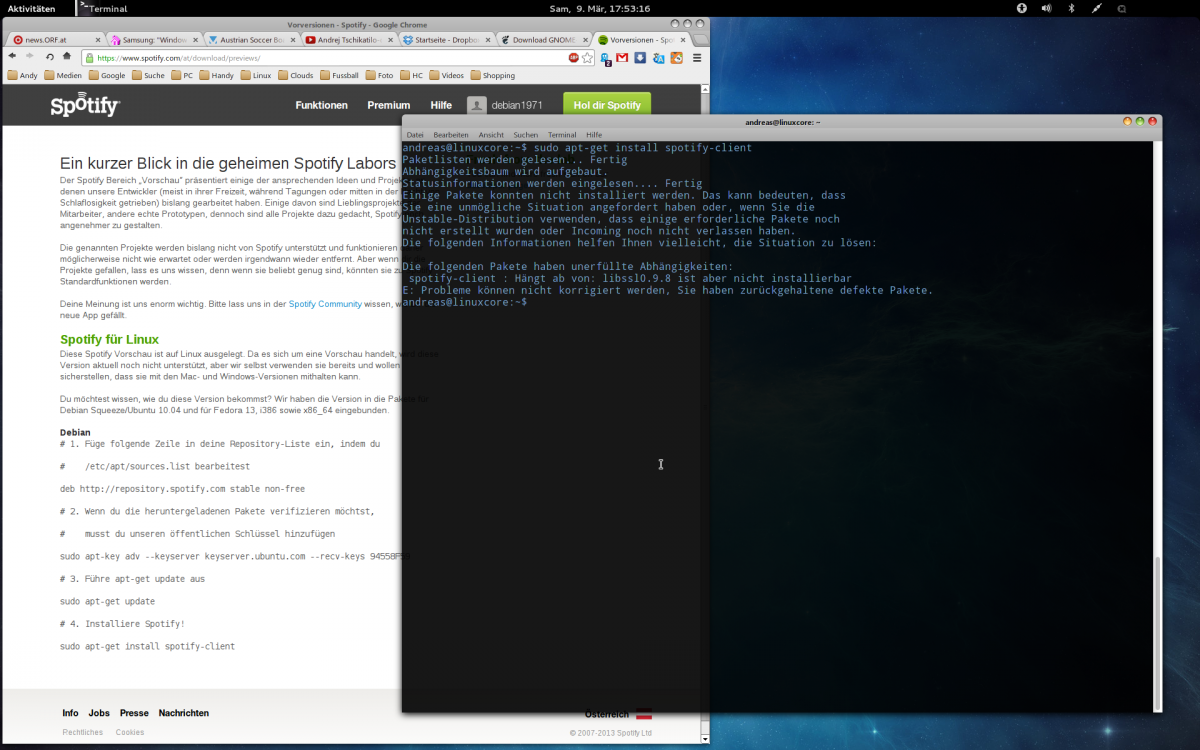Open Premium page on Spotify site
1200x750 pixels.
pyautogui.click(x=389, y=105)
